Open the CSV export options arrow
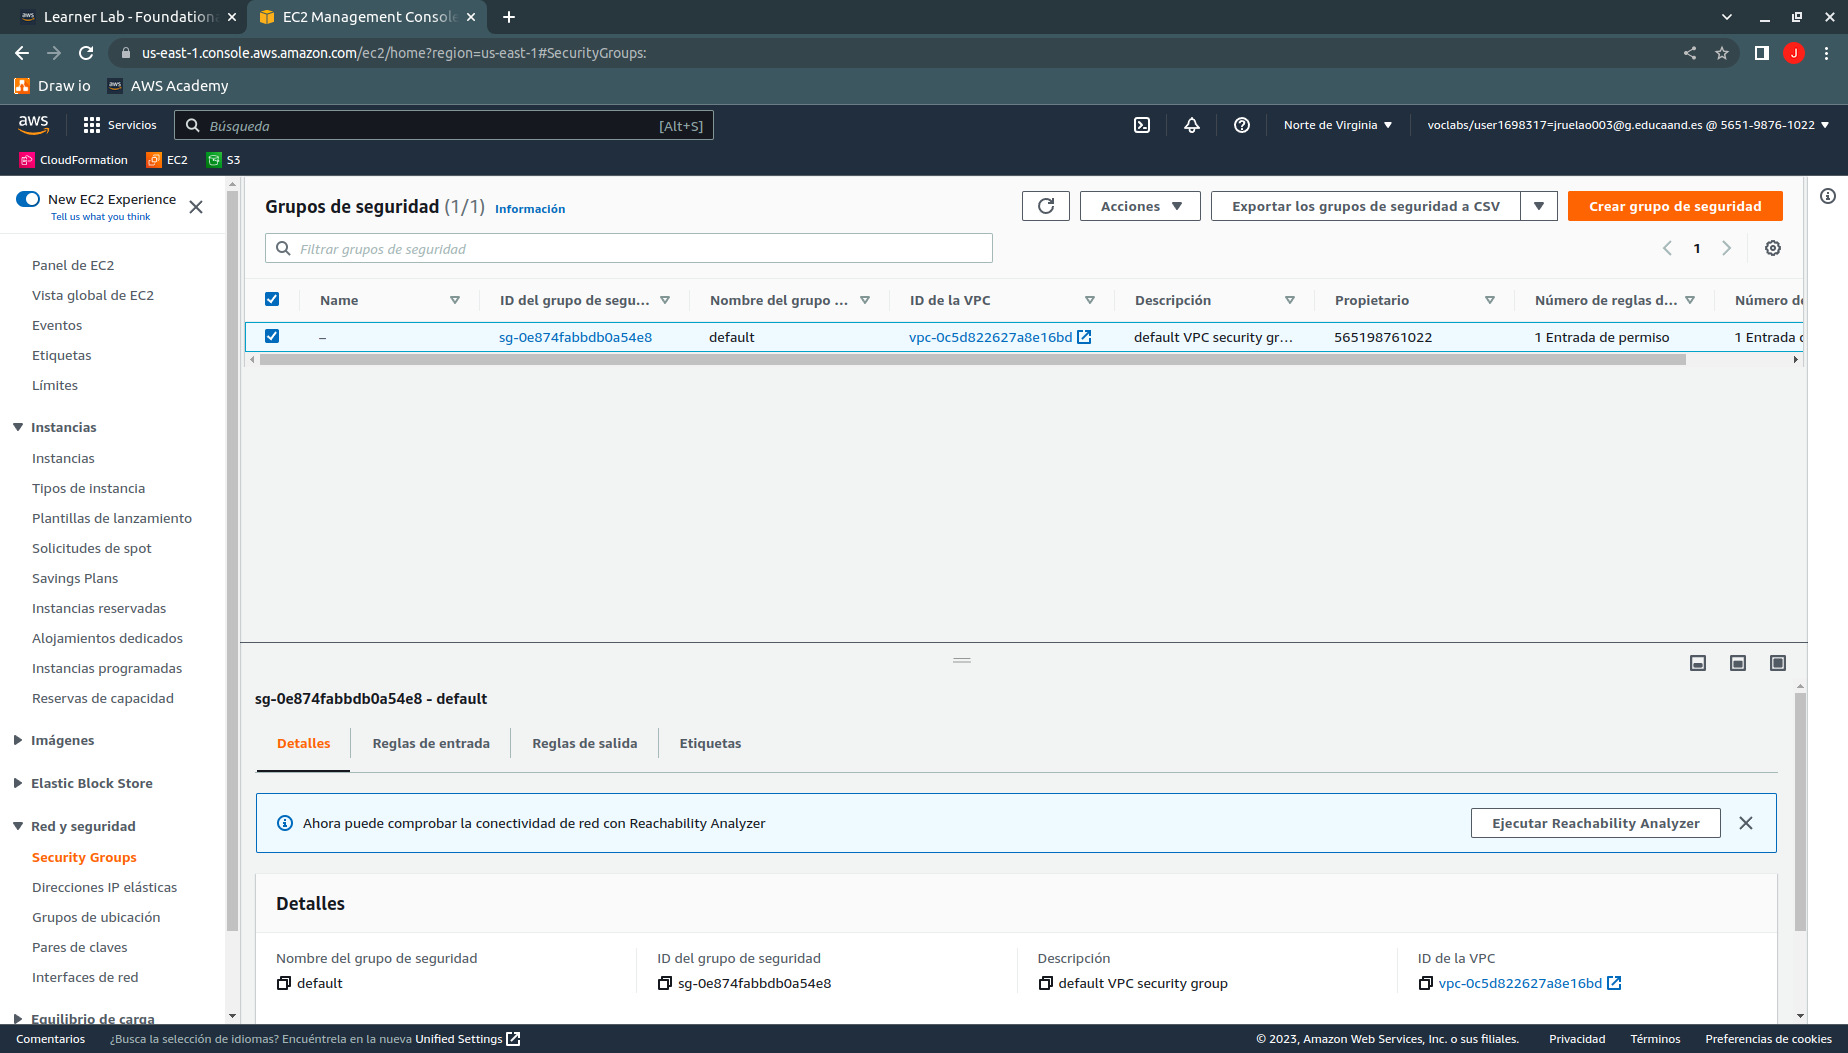This screenshot has height=1053, width=1848. [1538, 206]
